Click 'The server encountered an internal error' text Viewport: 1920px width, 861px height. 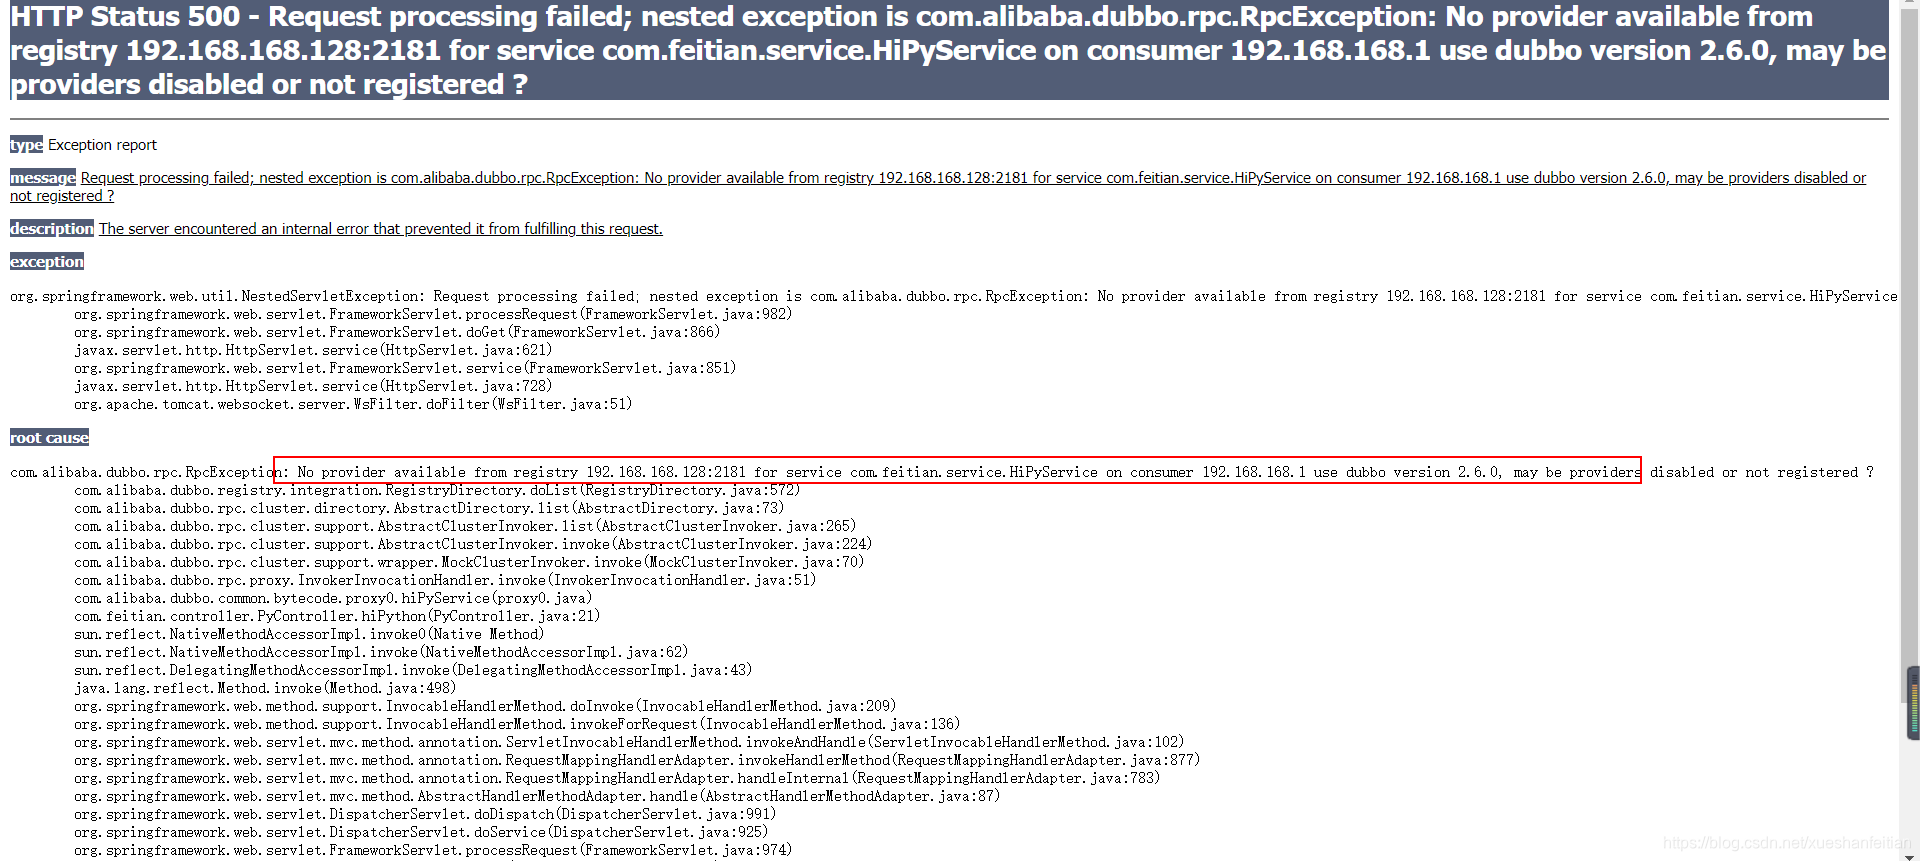click(380, 229)
